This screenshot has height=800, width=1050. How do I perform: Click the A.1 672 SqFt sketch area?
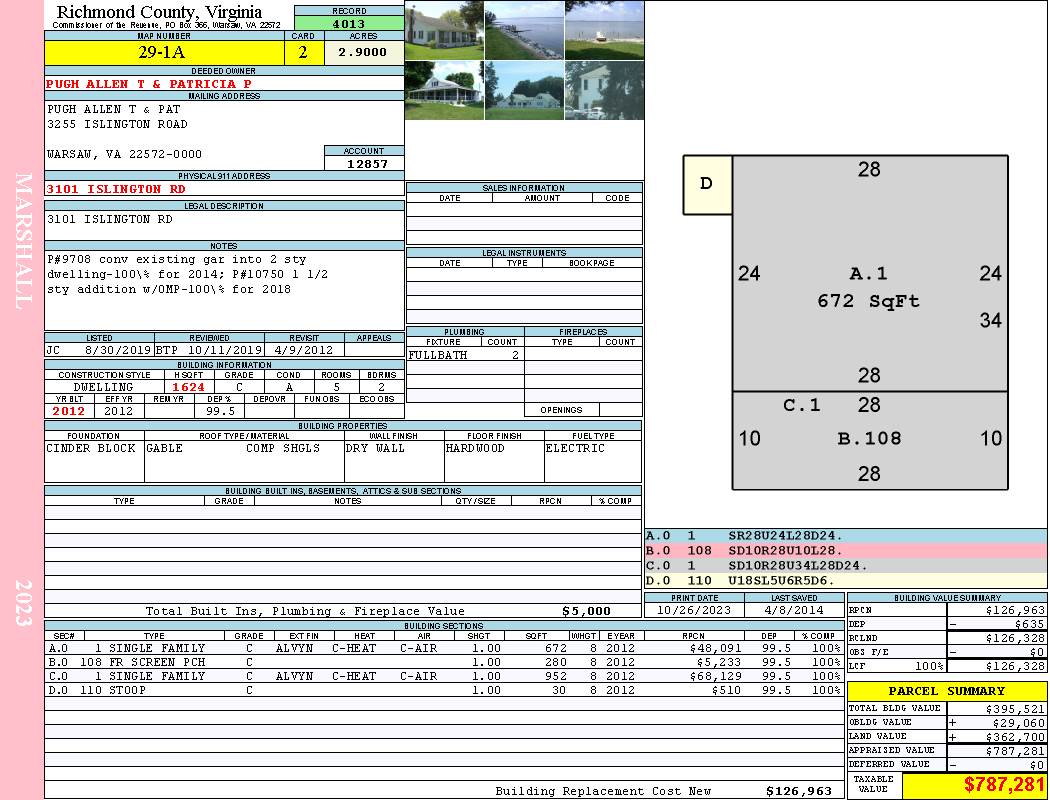pyautogui.click(x=868, y=287)
